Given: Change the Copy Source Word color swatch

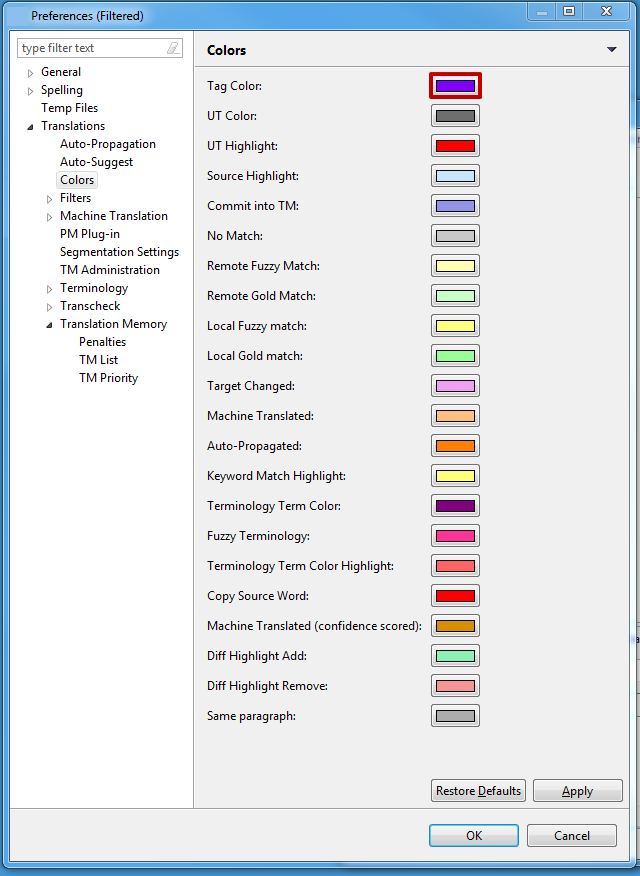Looking at the screenshot, I should [x=455, y=596].
